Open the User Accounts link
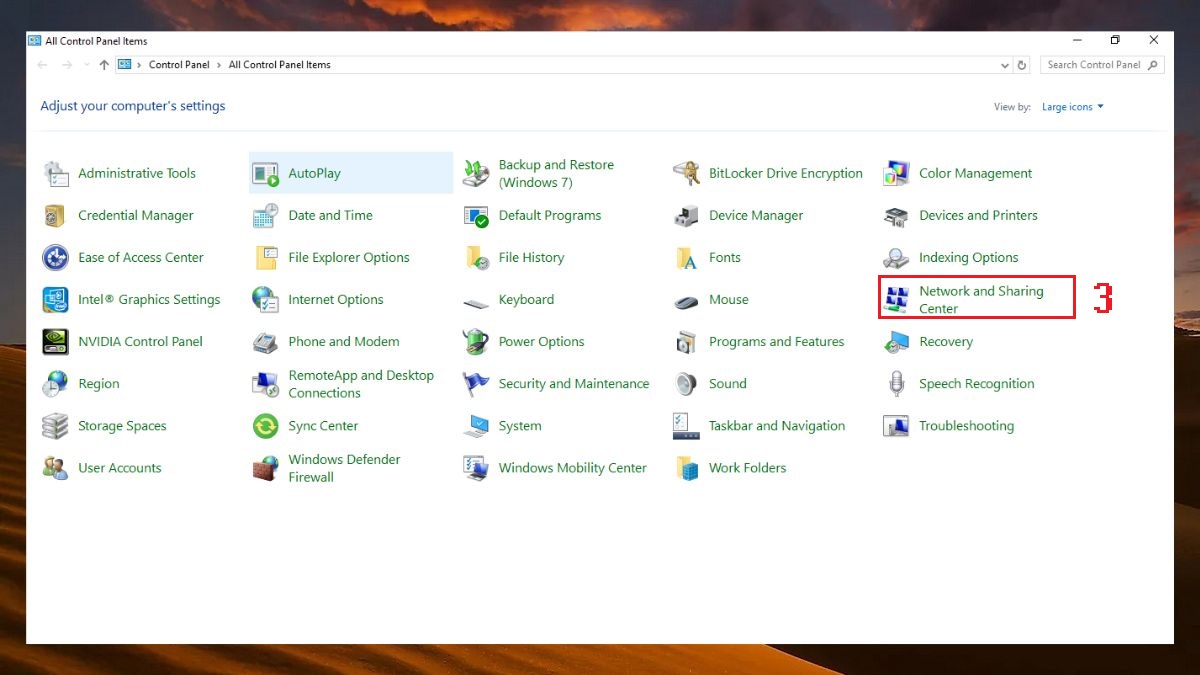 click(119, 467)
